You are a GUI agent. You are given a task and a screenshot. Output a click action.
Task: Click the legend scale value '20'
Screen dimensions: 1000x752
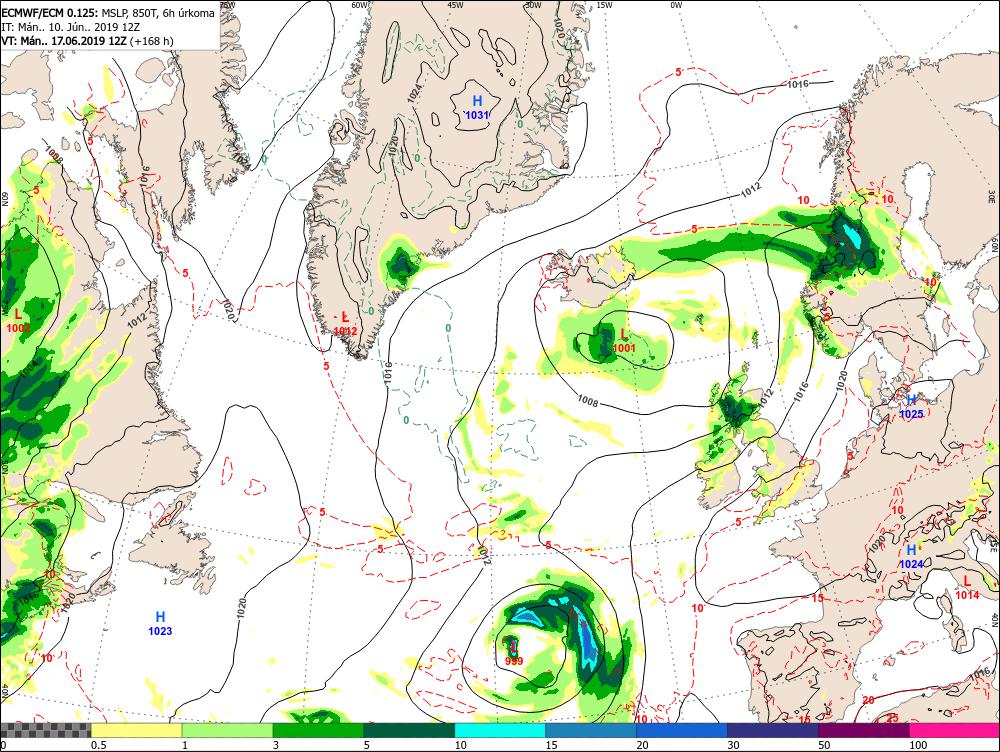pos(643,745)
